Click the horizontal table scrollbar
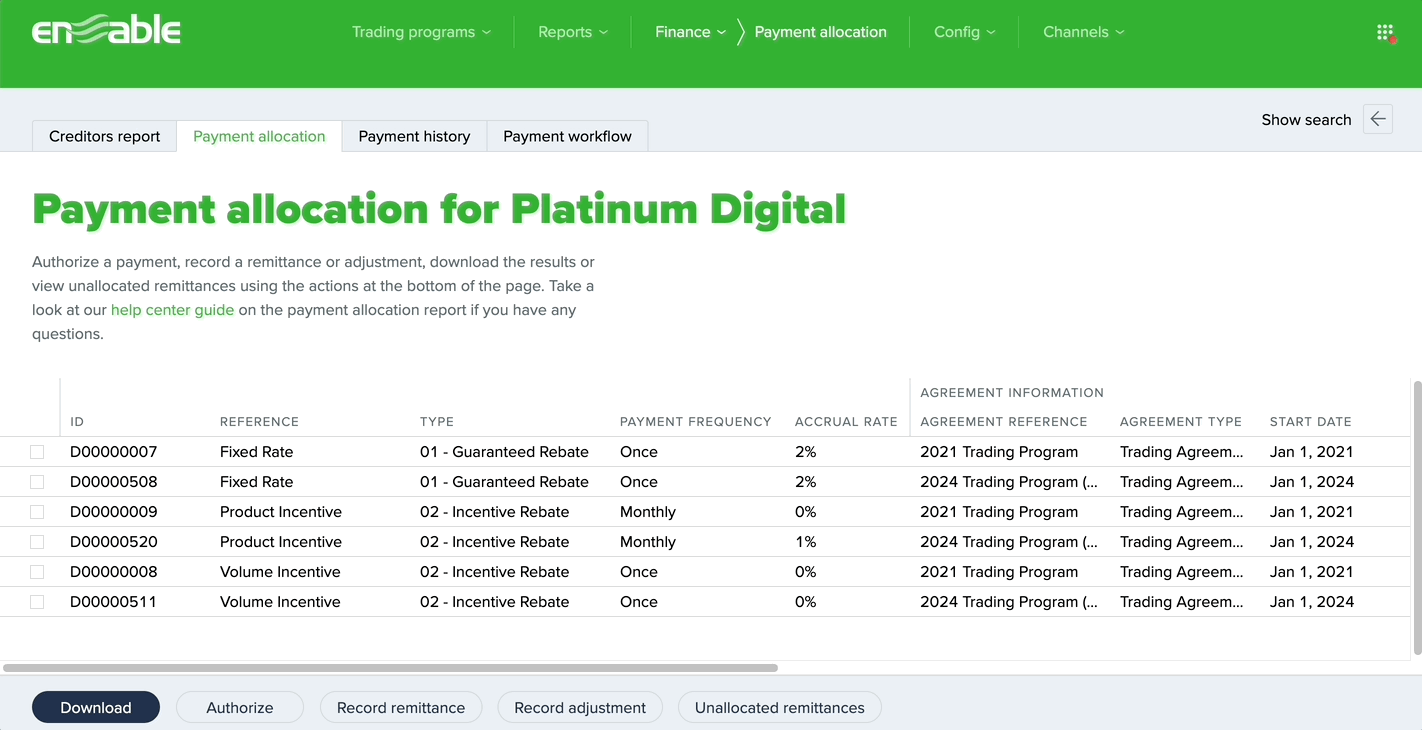 click(x=390, y=668)
